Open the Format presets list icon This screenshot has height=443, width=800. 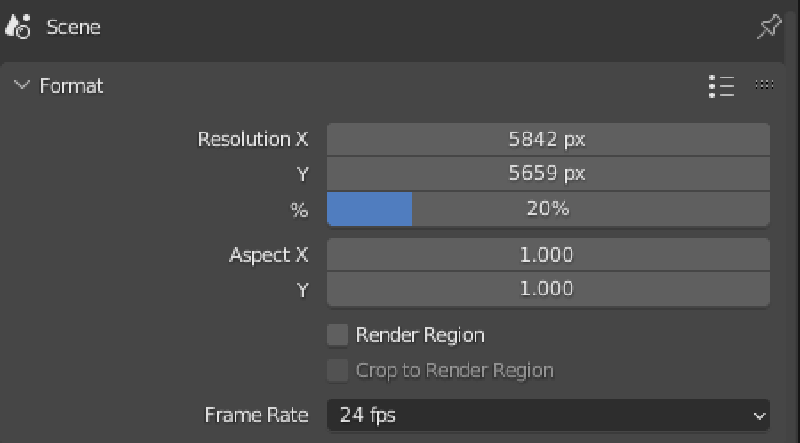tap(721, 86)
